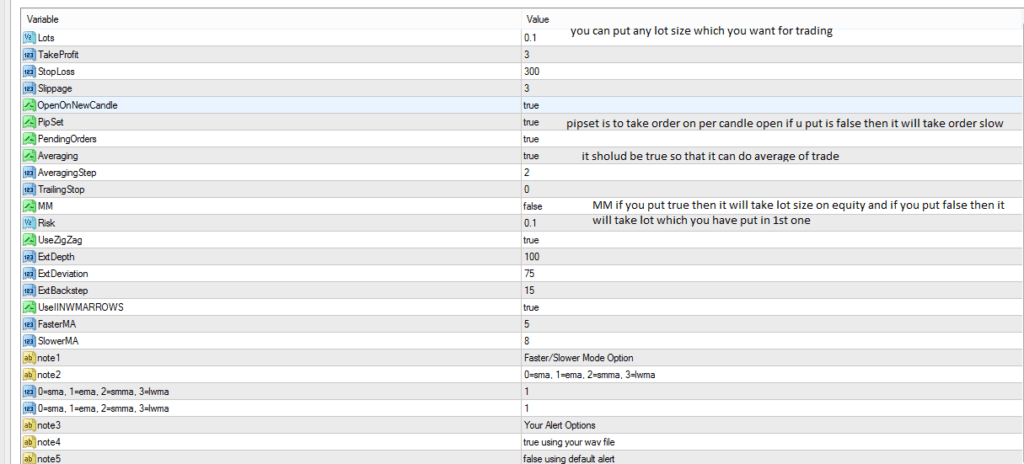The height and width of the screenshot is (464, 1024).
Task: Click the Value column header
Action: [x=537, y=19]
